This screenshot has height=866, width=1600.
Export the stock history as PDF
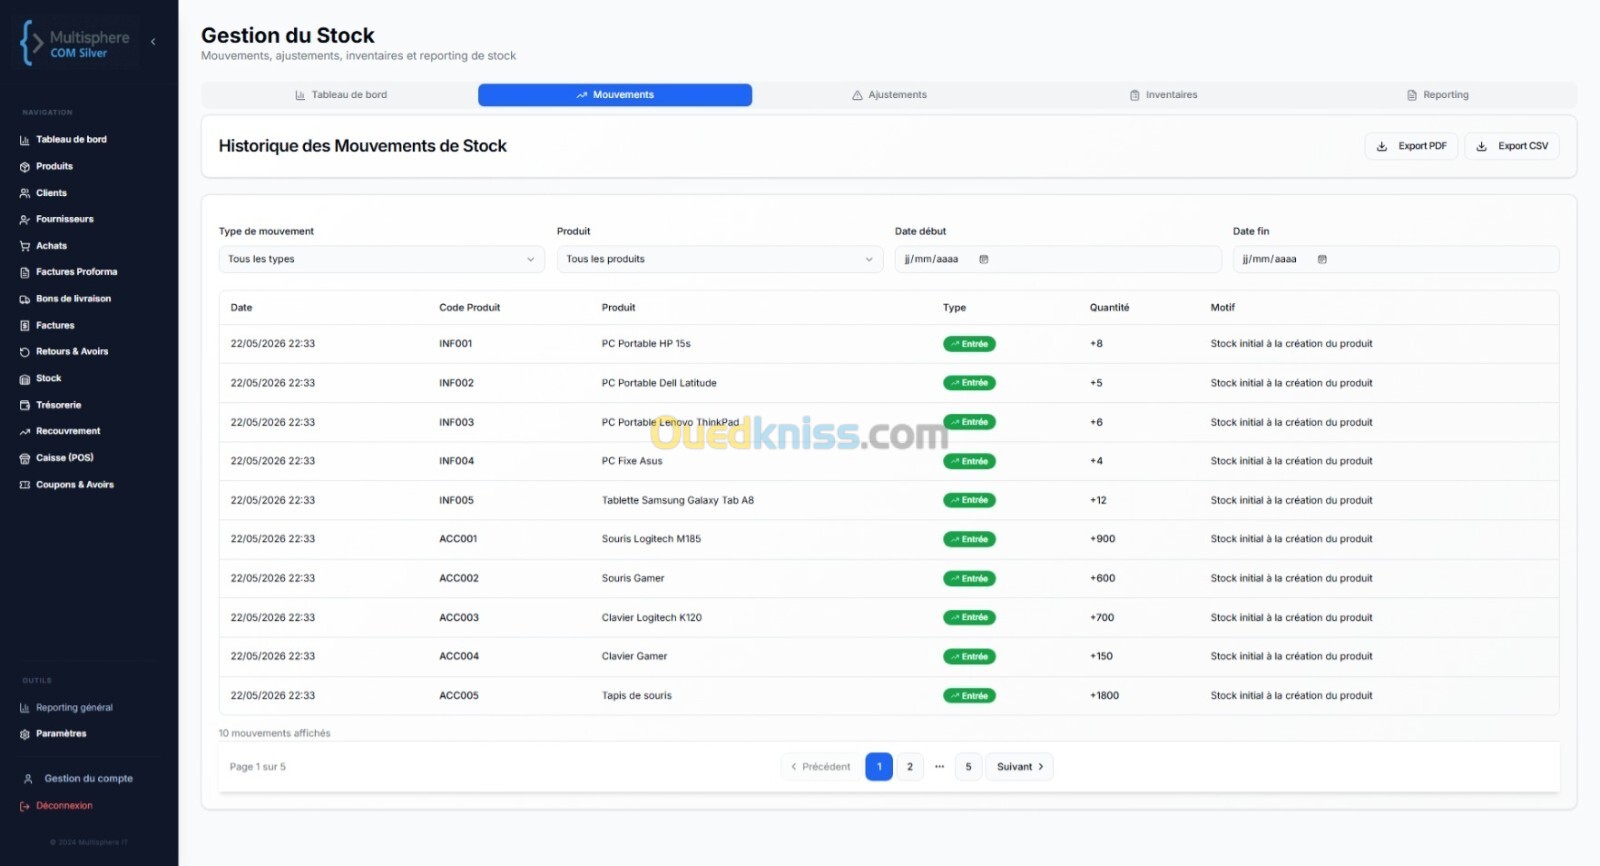tap(1411, 146)
